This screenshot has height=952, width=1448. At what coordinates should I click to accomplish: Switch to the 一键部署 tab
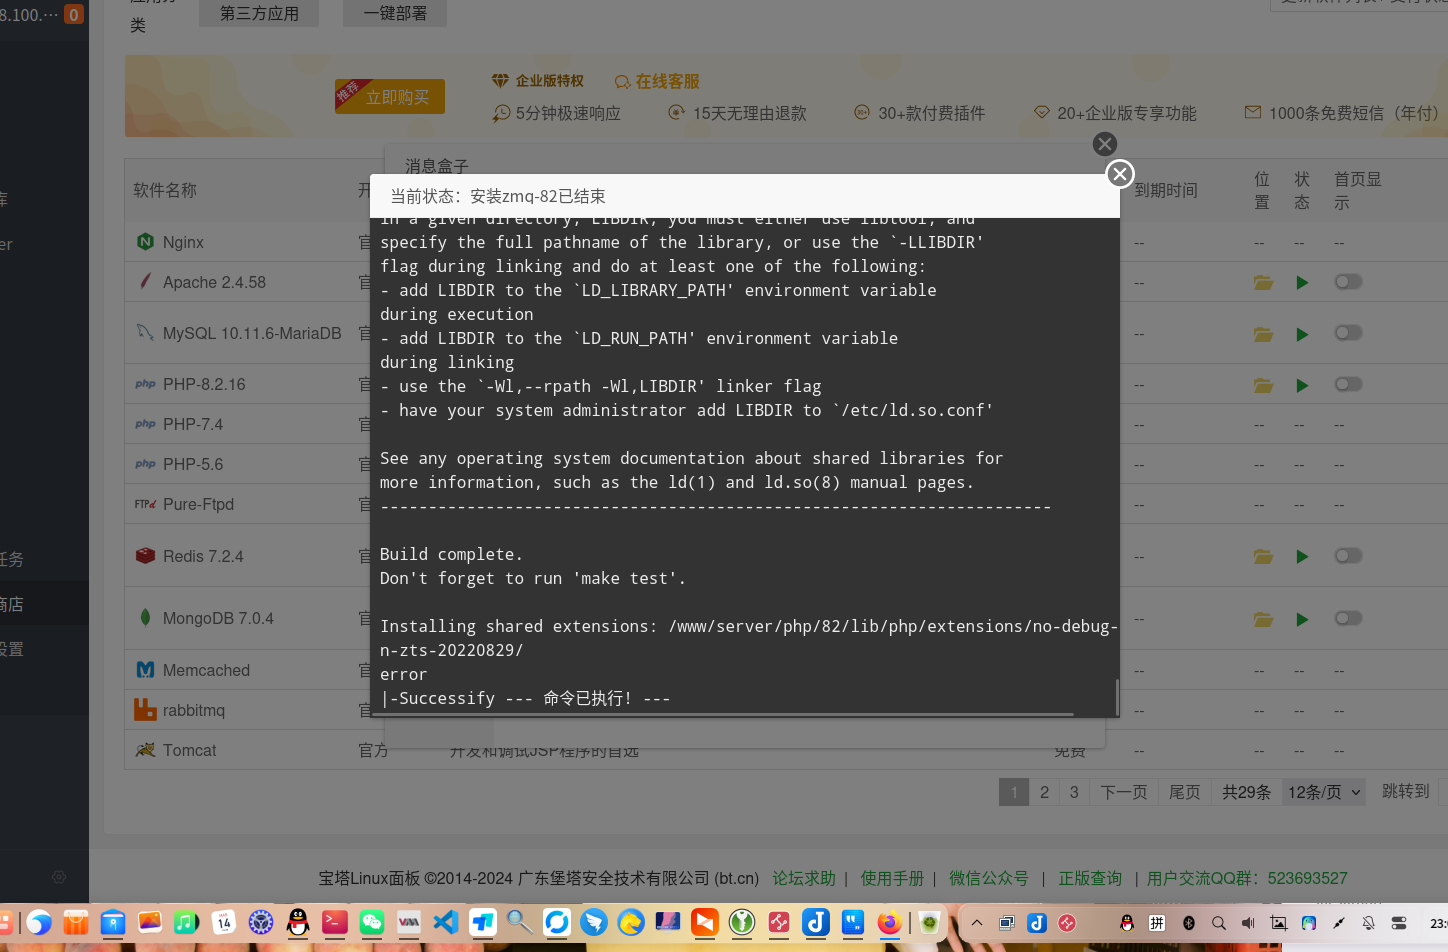pos(395,13)
